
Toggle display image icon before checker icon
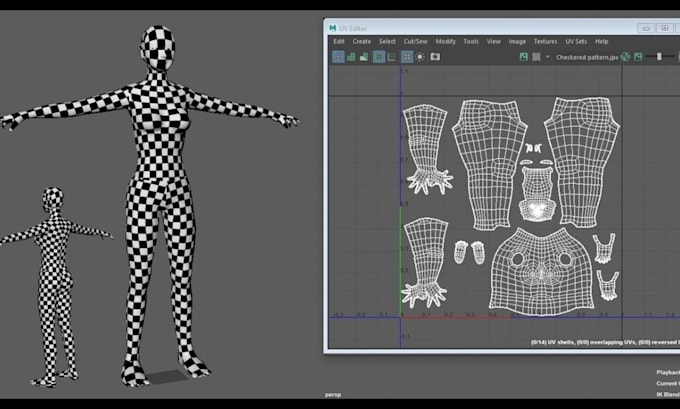pyautogui.click(x=524, y=57)
